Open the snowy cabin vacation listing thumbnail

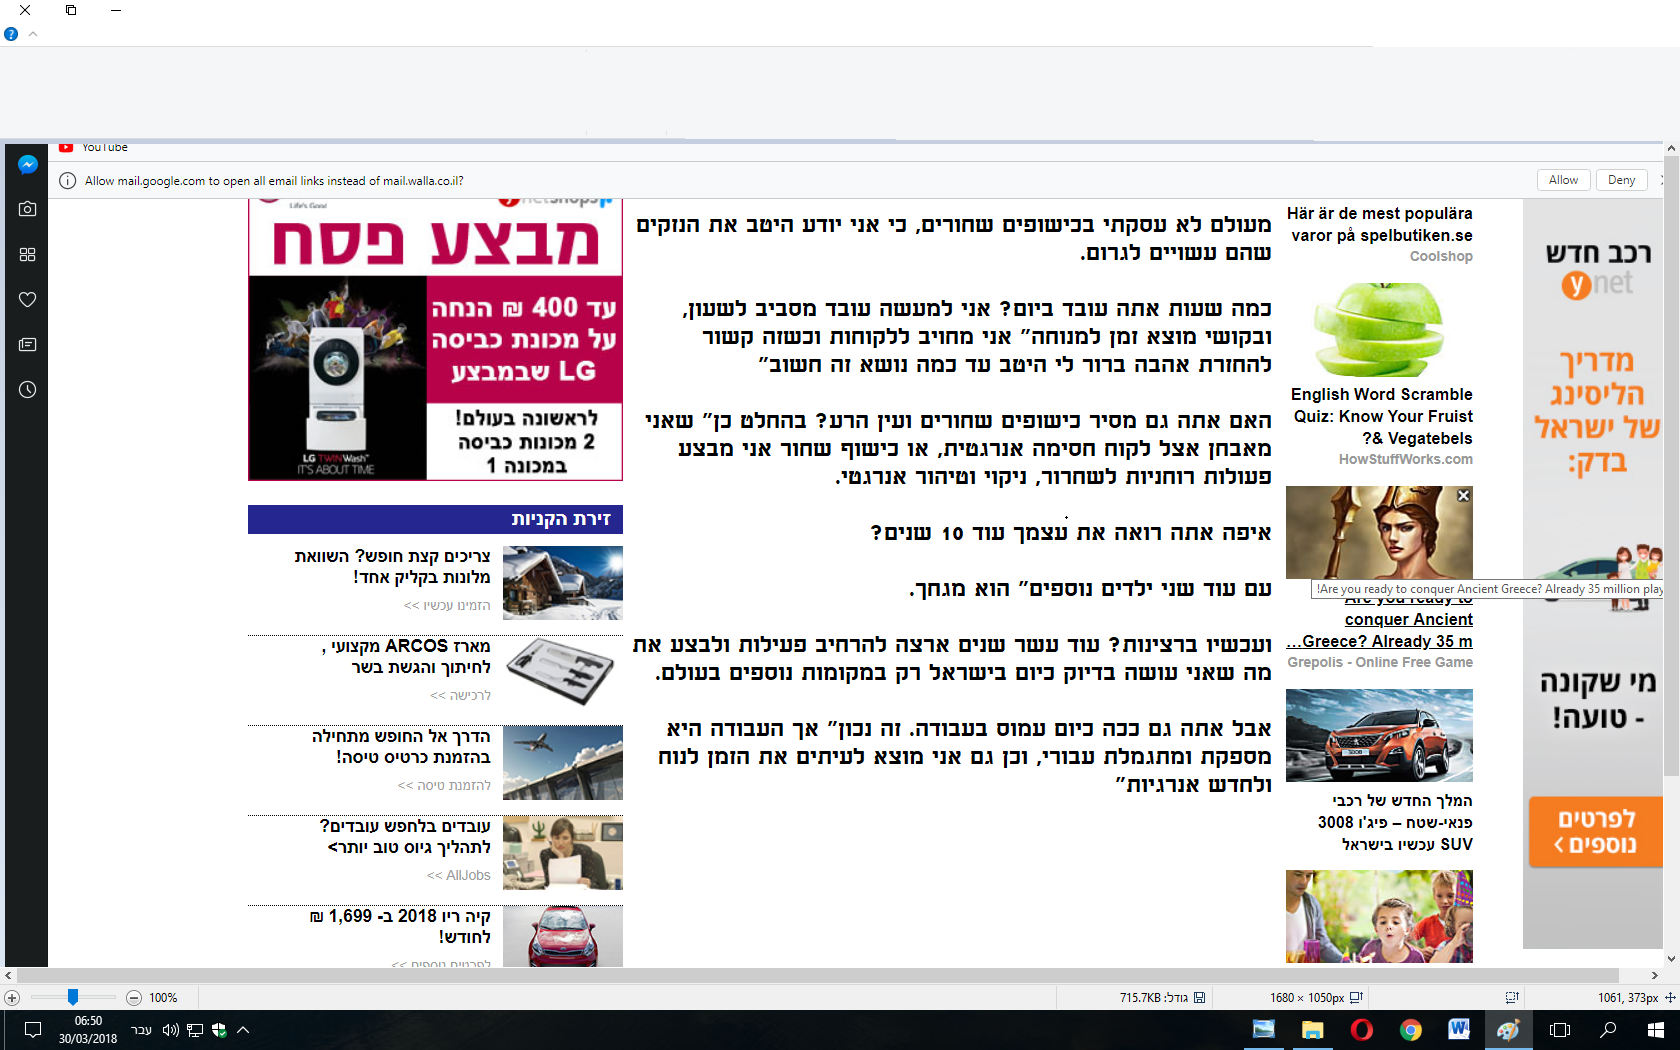tap(563, 583)
